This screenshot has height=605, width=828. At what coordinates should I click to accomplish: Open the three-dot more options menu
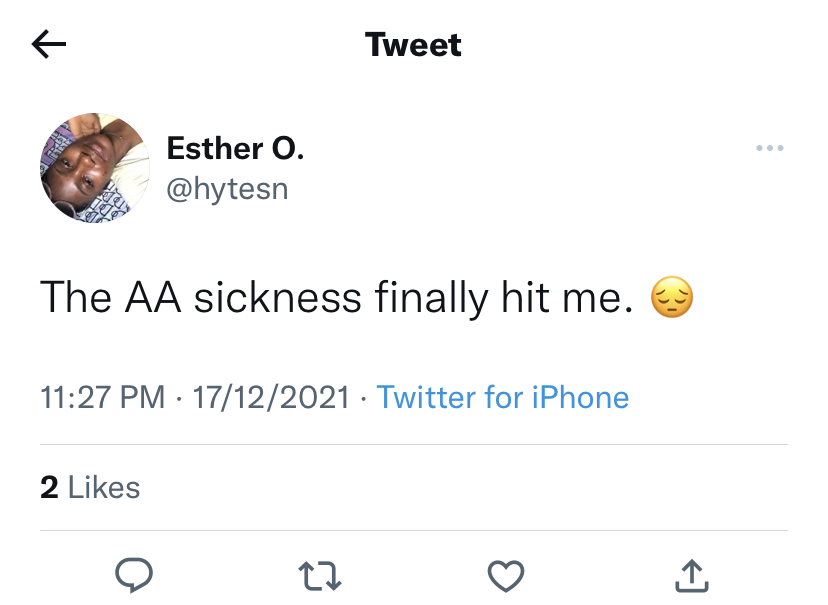click(x=769, y=149)
